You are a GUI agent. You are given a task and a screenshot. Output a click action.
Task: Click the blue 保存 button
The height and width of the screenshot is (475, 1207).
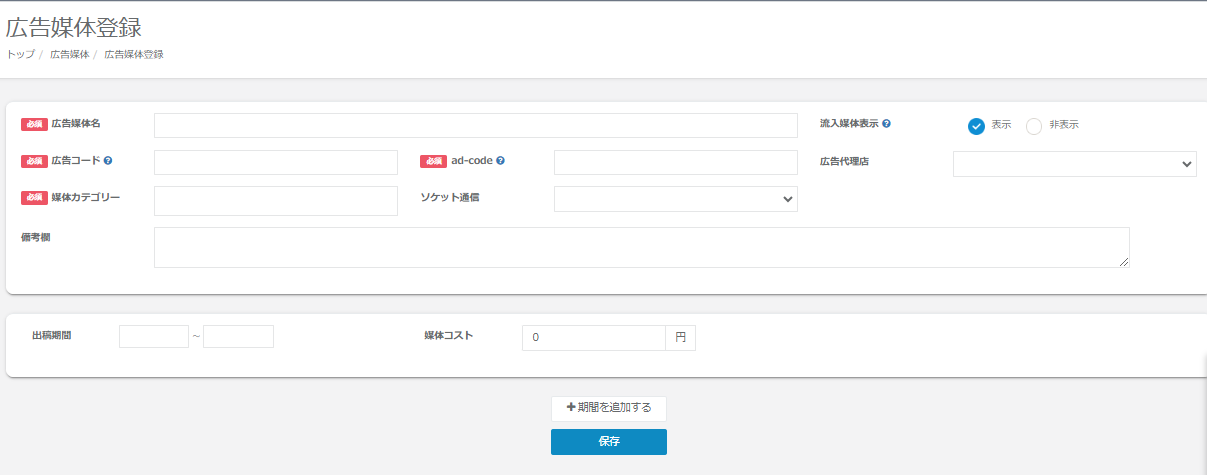coord(608,442)
